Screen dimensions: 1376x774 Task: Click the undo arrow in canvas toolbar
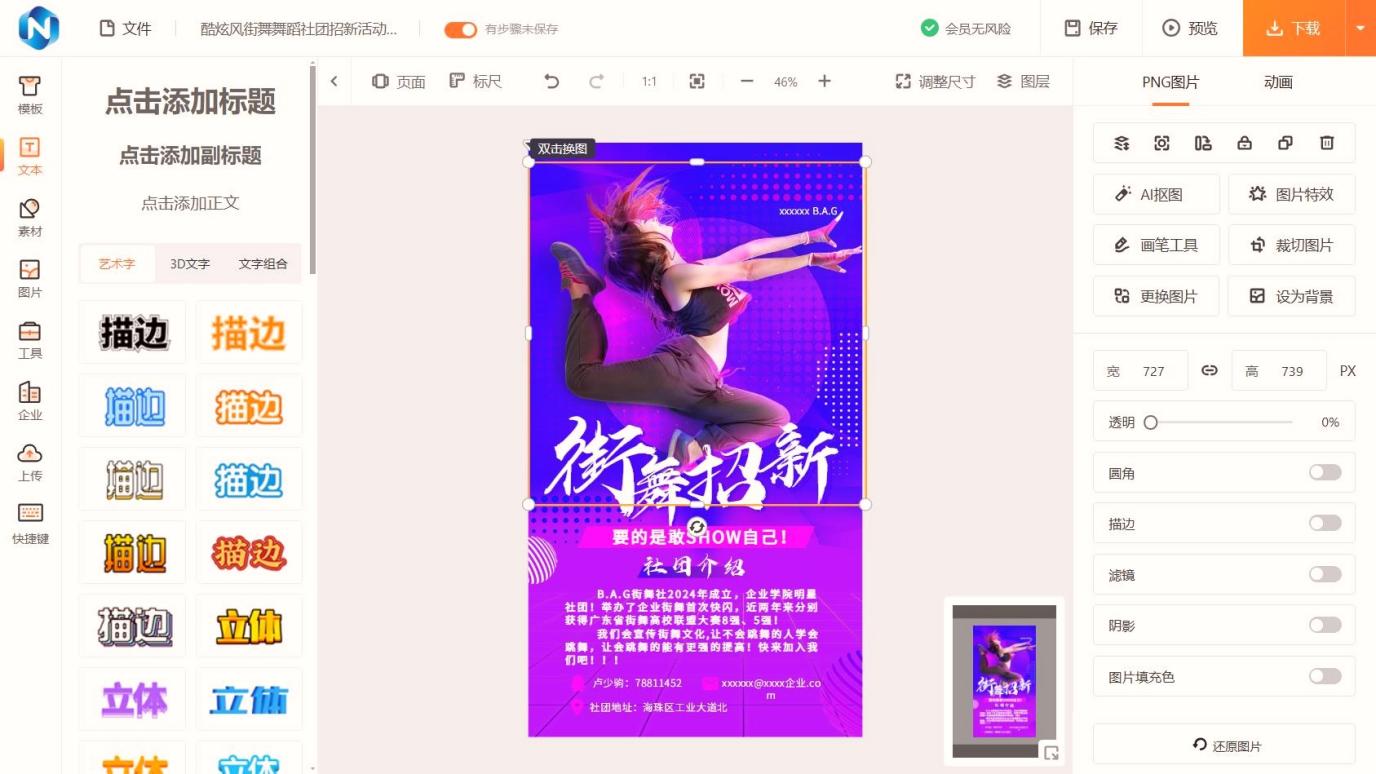[x=551, y=81]
